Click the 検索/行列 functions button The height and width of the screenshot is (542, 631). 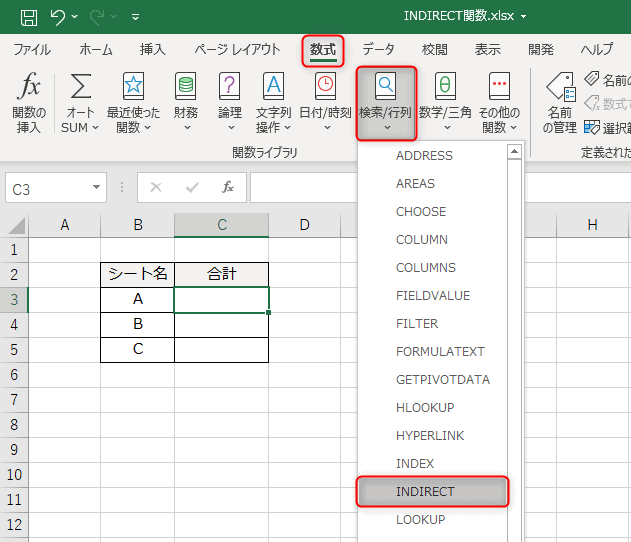click(x=386, y=103)
